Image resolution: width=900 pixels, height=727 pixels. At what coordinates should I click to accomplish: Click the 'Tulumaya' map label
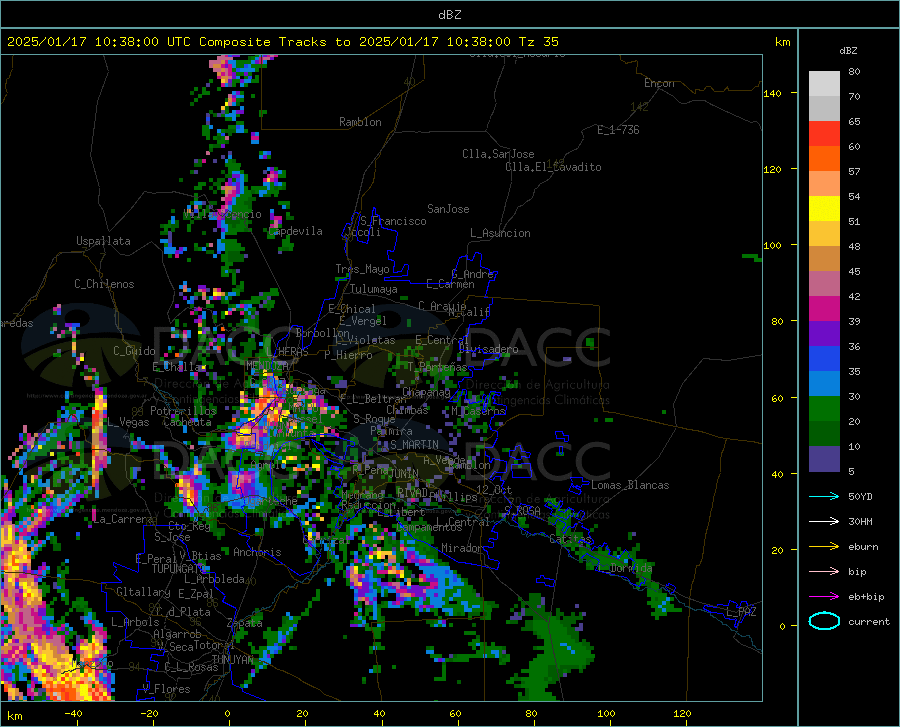(x=374, y=289)
